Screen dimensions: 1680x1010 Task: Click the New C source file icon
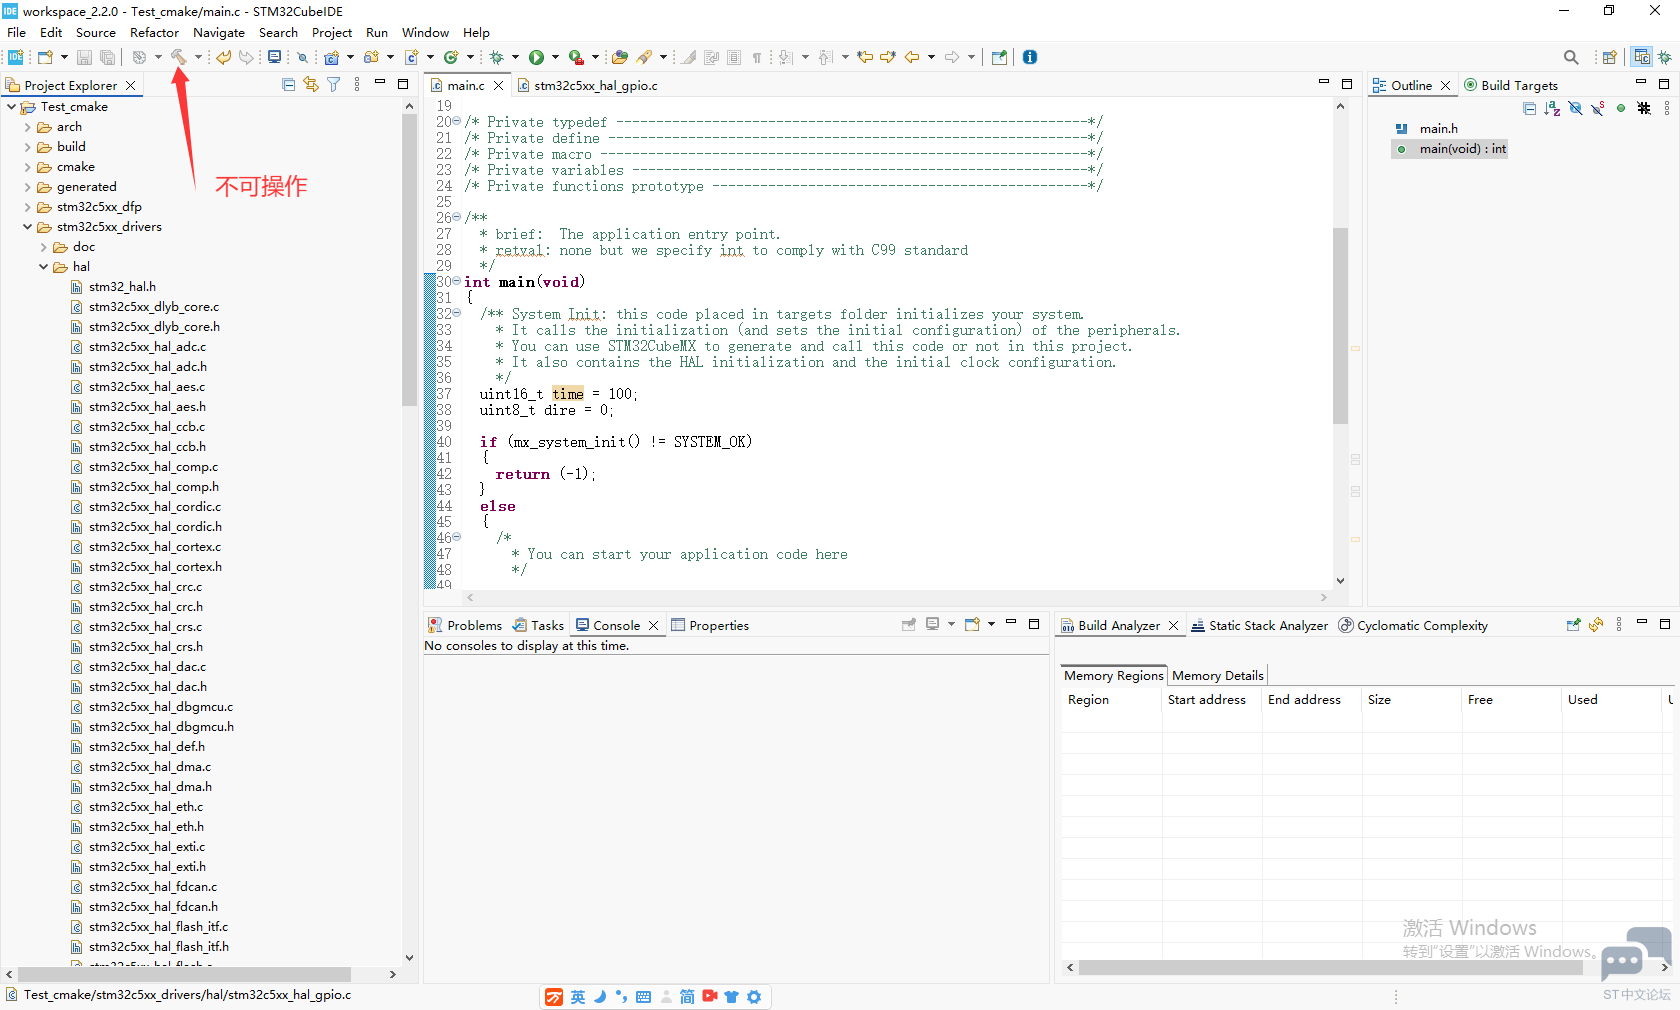click(x=411, y=57)
